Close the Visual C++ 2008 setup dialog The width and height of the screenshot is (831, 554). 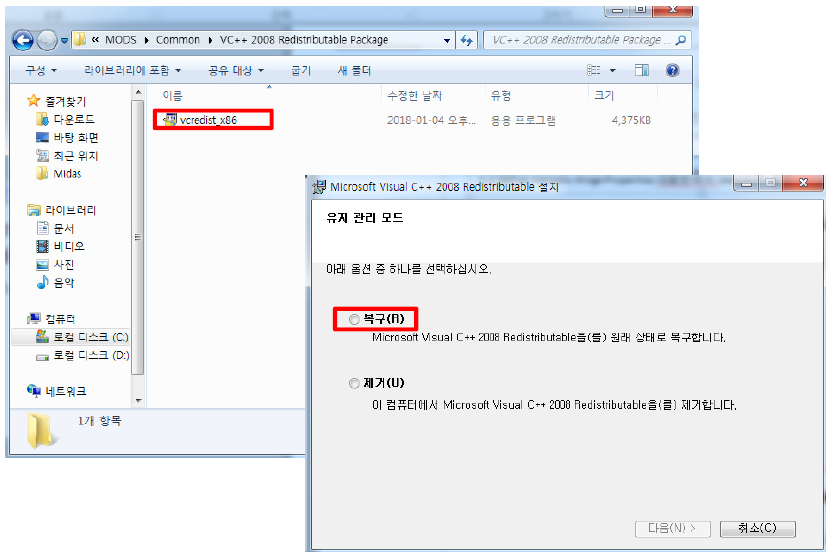803,183
